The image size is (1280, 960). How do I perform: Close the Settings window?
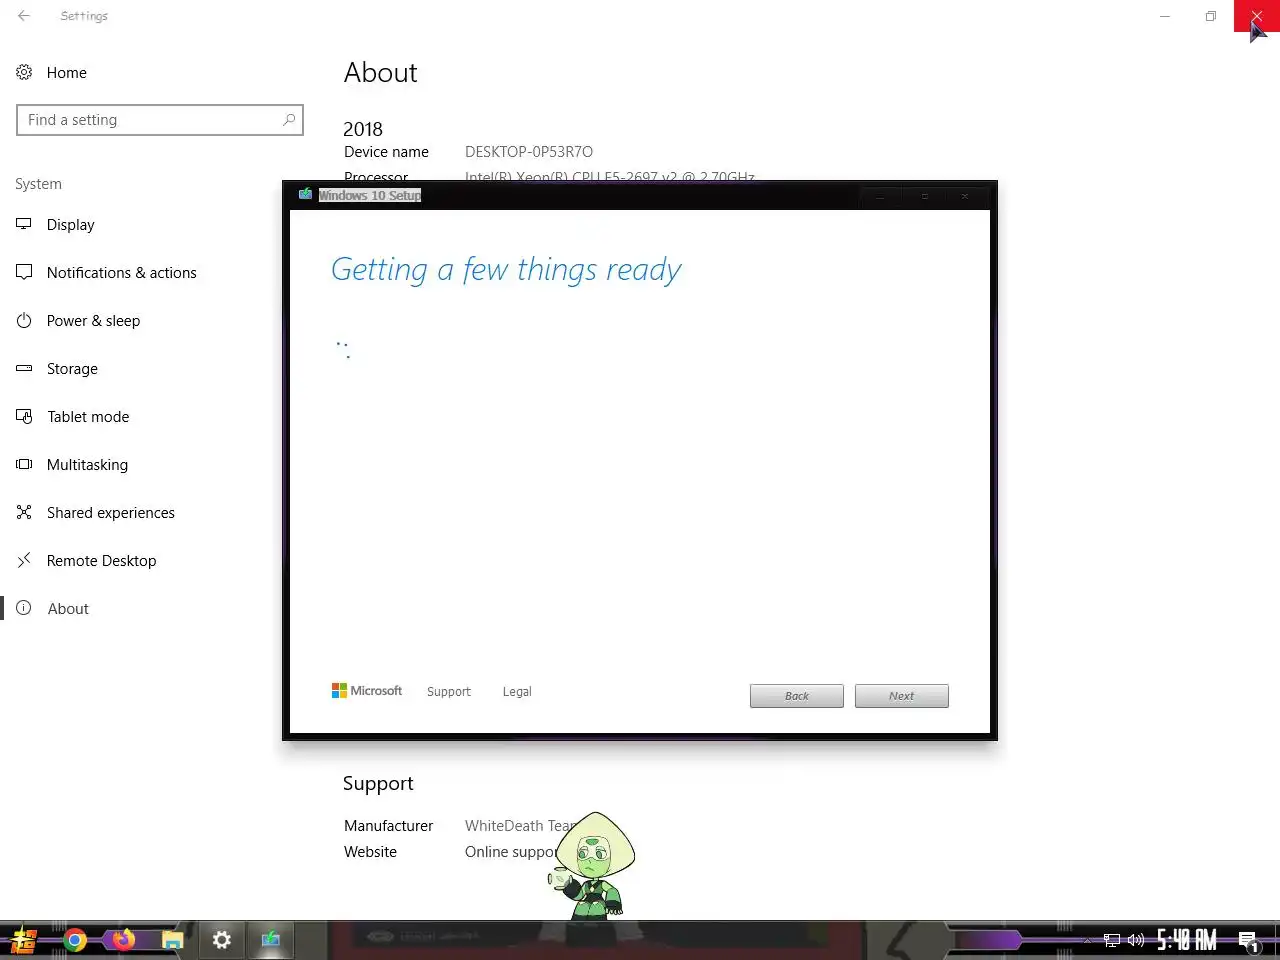point(1257,16)
